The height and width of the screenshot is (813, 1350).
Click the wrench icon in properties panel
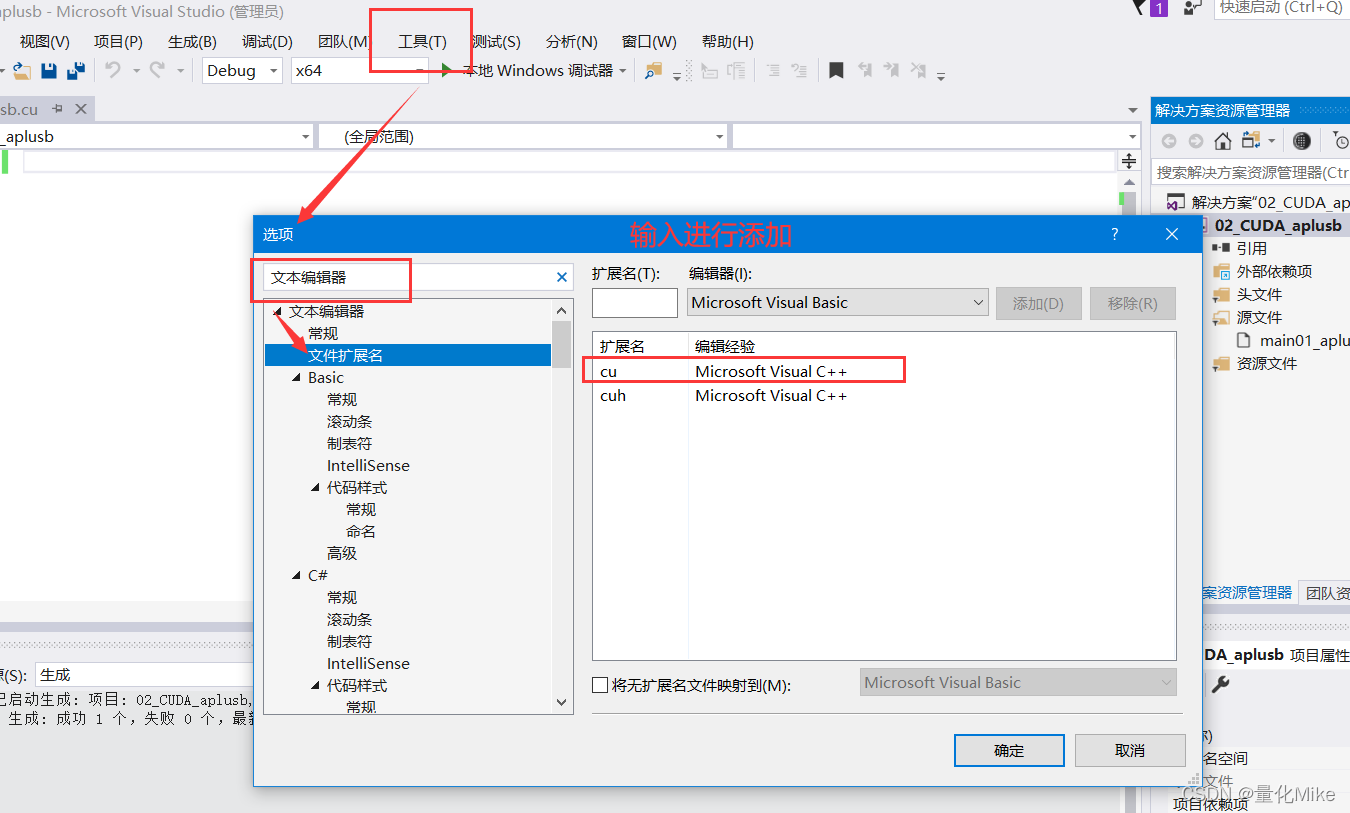[1220, 684]
